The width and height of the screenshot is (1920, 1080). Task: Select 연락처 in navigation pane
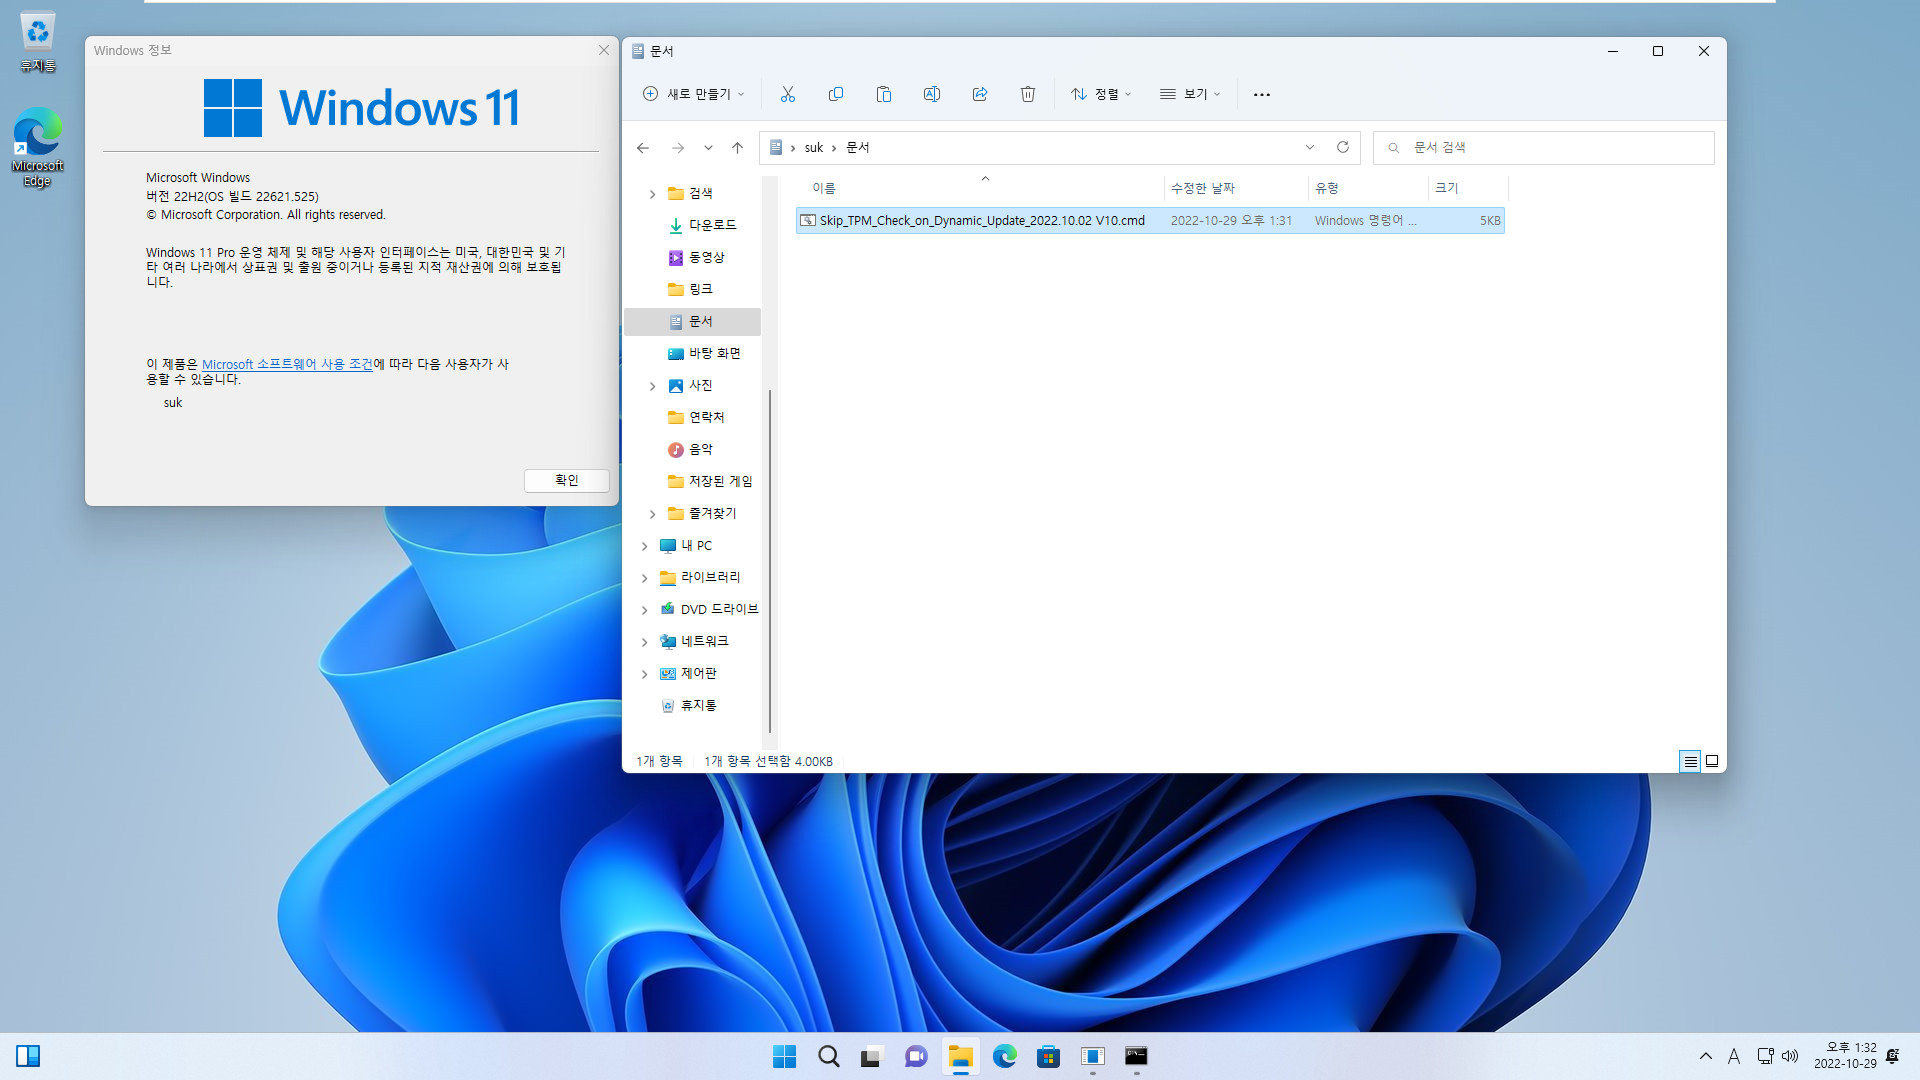696,417
